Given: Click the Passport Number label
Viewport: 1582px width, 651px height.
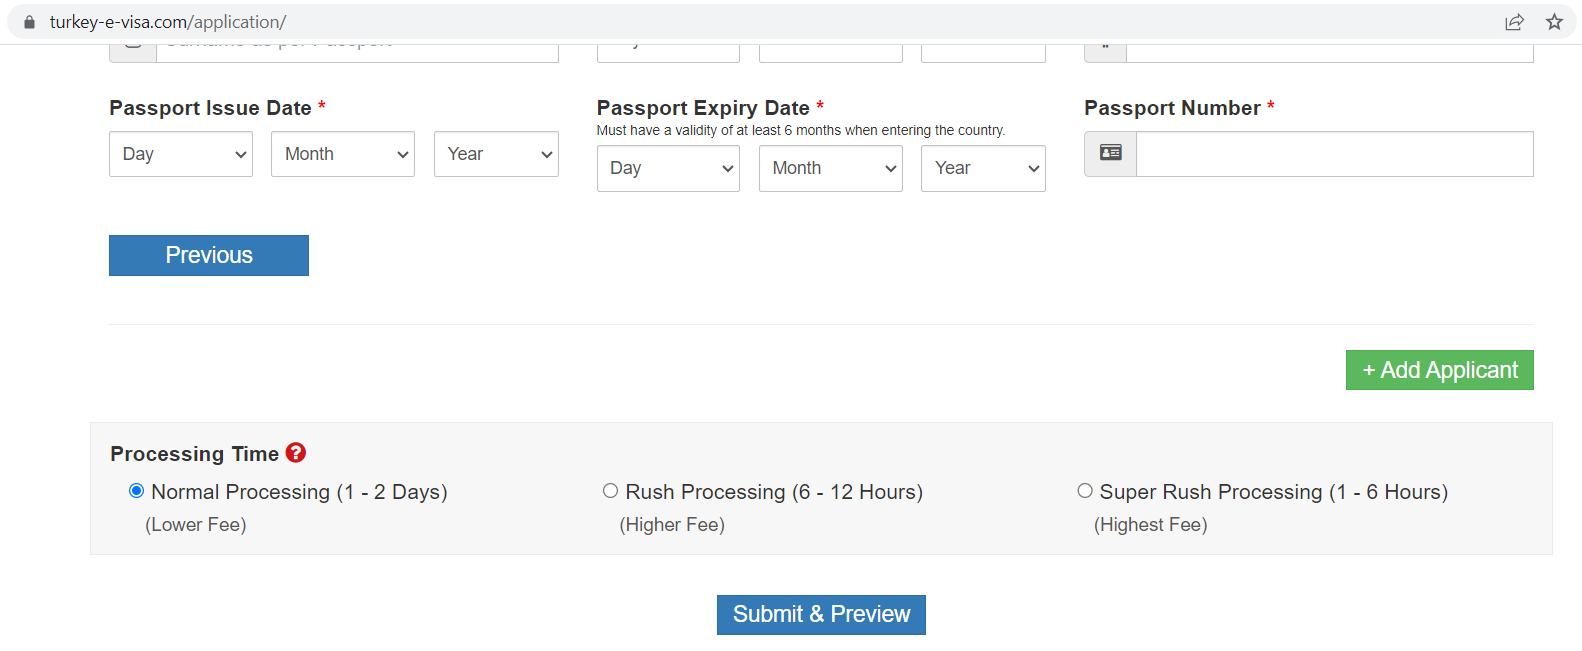Looking at the screenshot, I should click(1172, 108).
